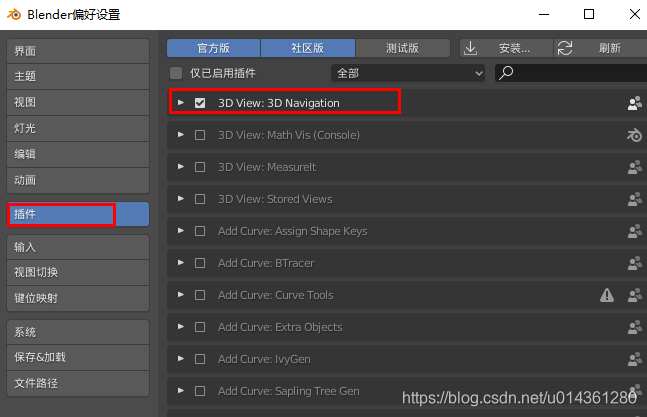647x417 pixels.
Task: Click the Blender logo in title bar
Action: click(14, 14)
